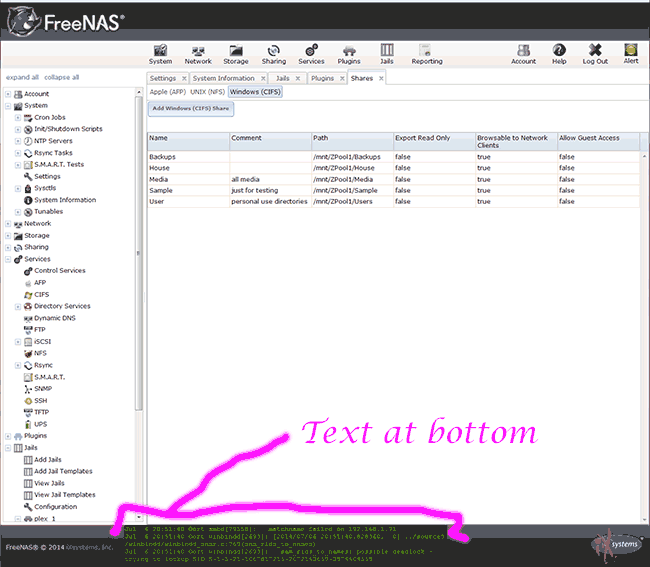This screenshot has width=650, height=567.
Task: Select the UNIX (NFS) shares subtab
Action: (x=207, y=92)
